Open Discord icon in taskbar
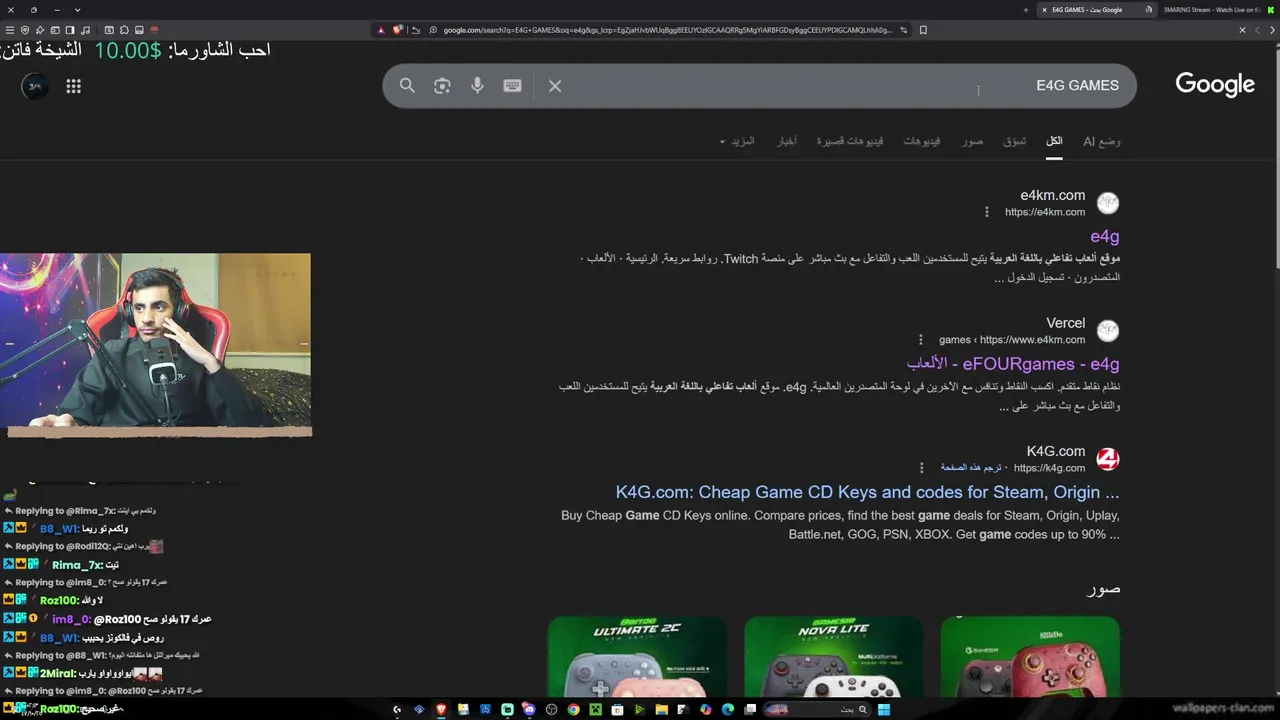Screen dimensions: 1280x720 coord(529,710)
